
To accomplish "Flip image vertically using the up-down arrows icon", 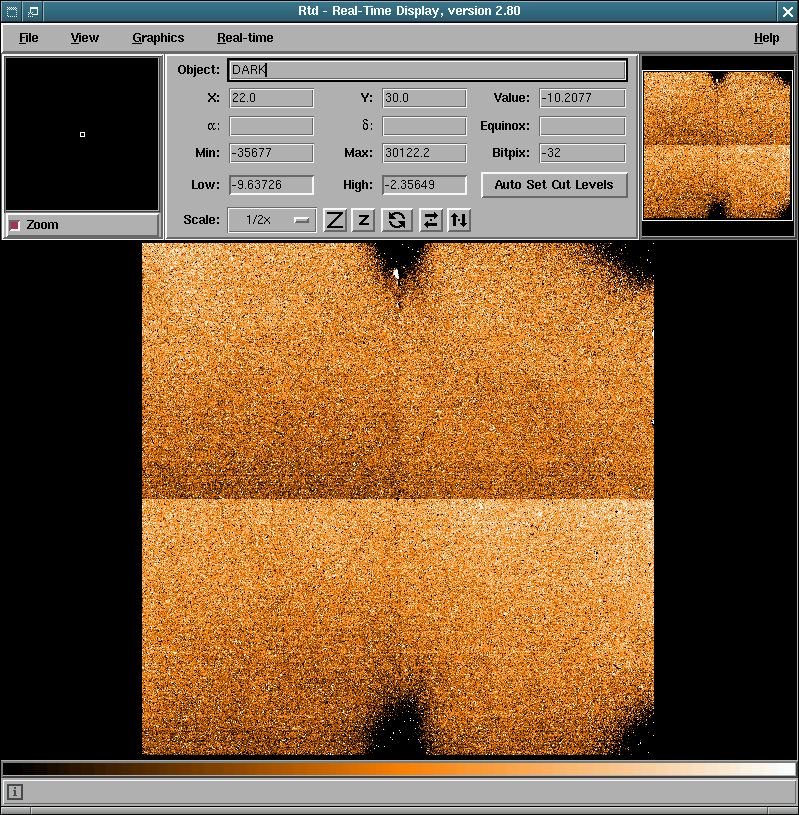I will click(459, 220).
